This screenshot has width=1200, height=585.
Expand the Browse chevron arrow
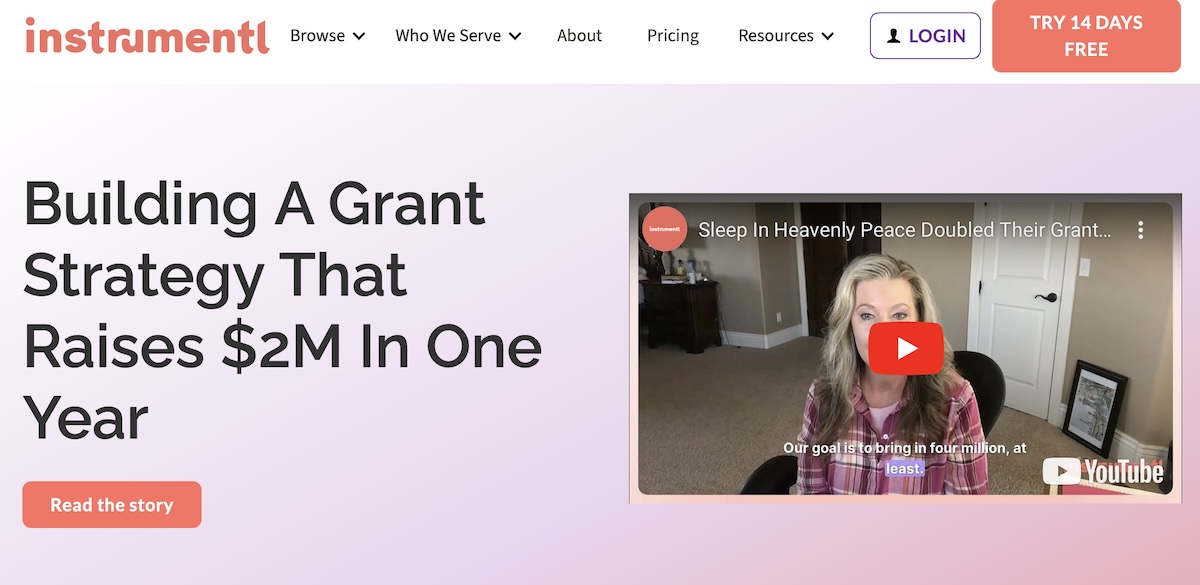tap(358, 37)
